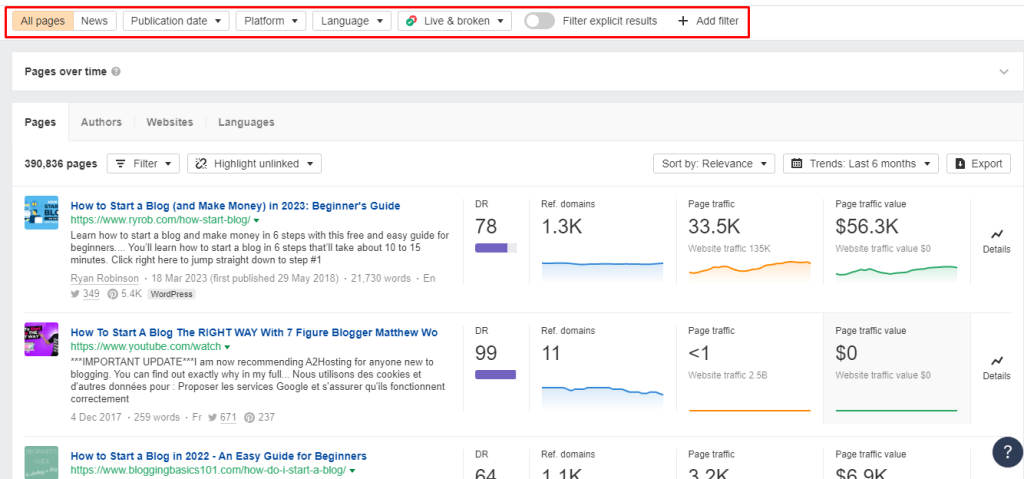Click Twitter icon beside 349 shares
This screenshot has width=1024, height=479.
[75, 294]
